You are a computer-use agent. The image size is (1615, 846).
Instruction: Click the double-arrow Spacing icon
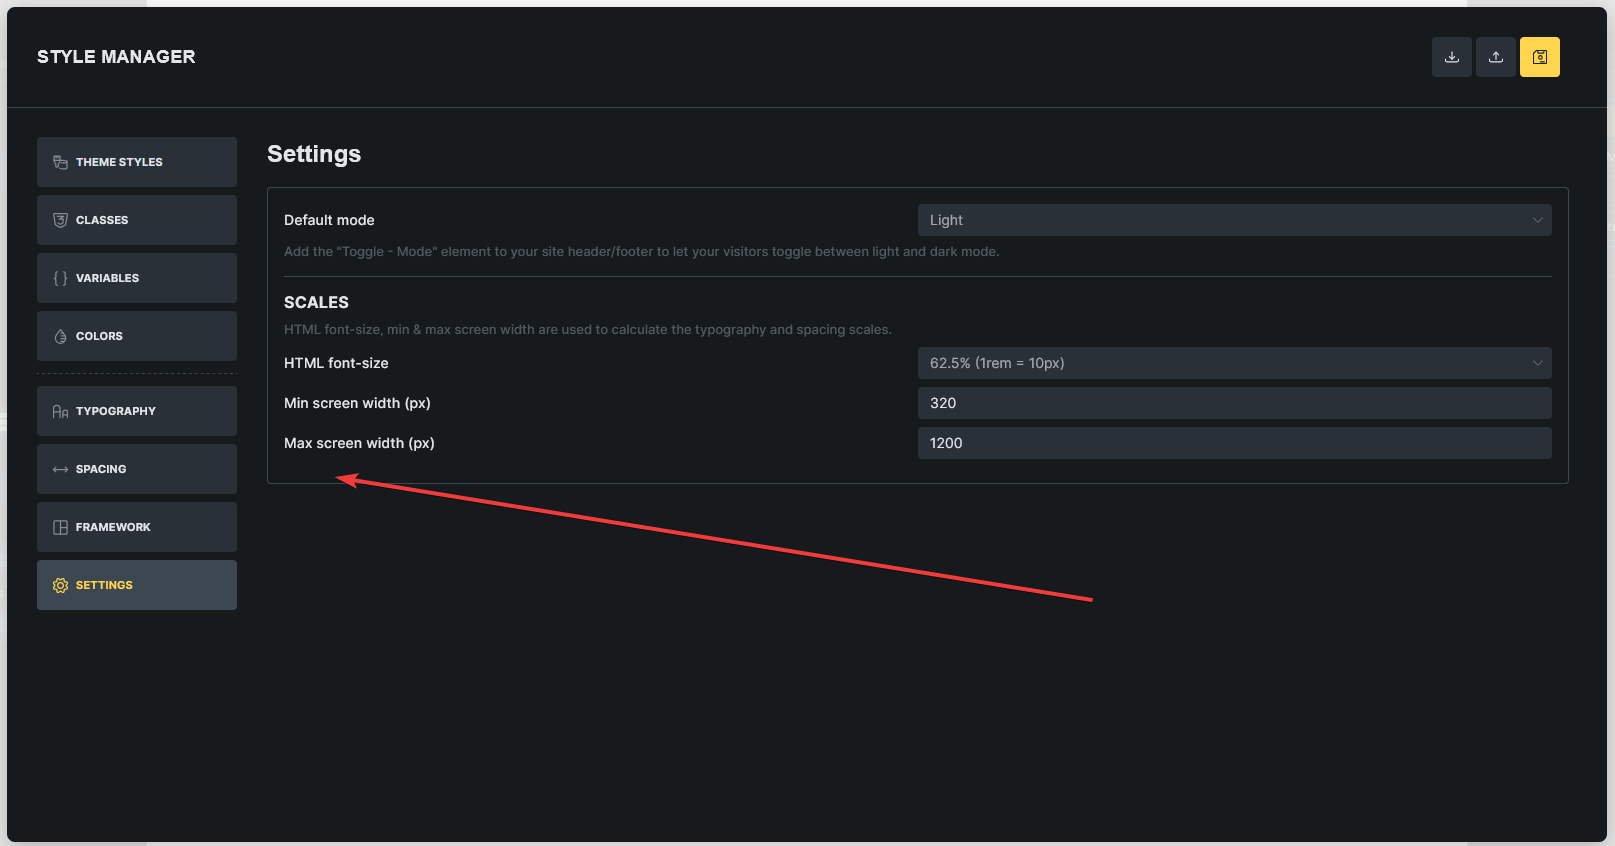point(60,469)
